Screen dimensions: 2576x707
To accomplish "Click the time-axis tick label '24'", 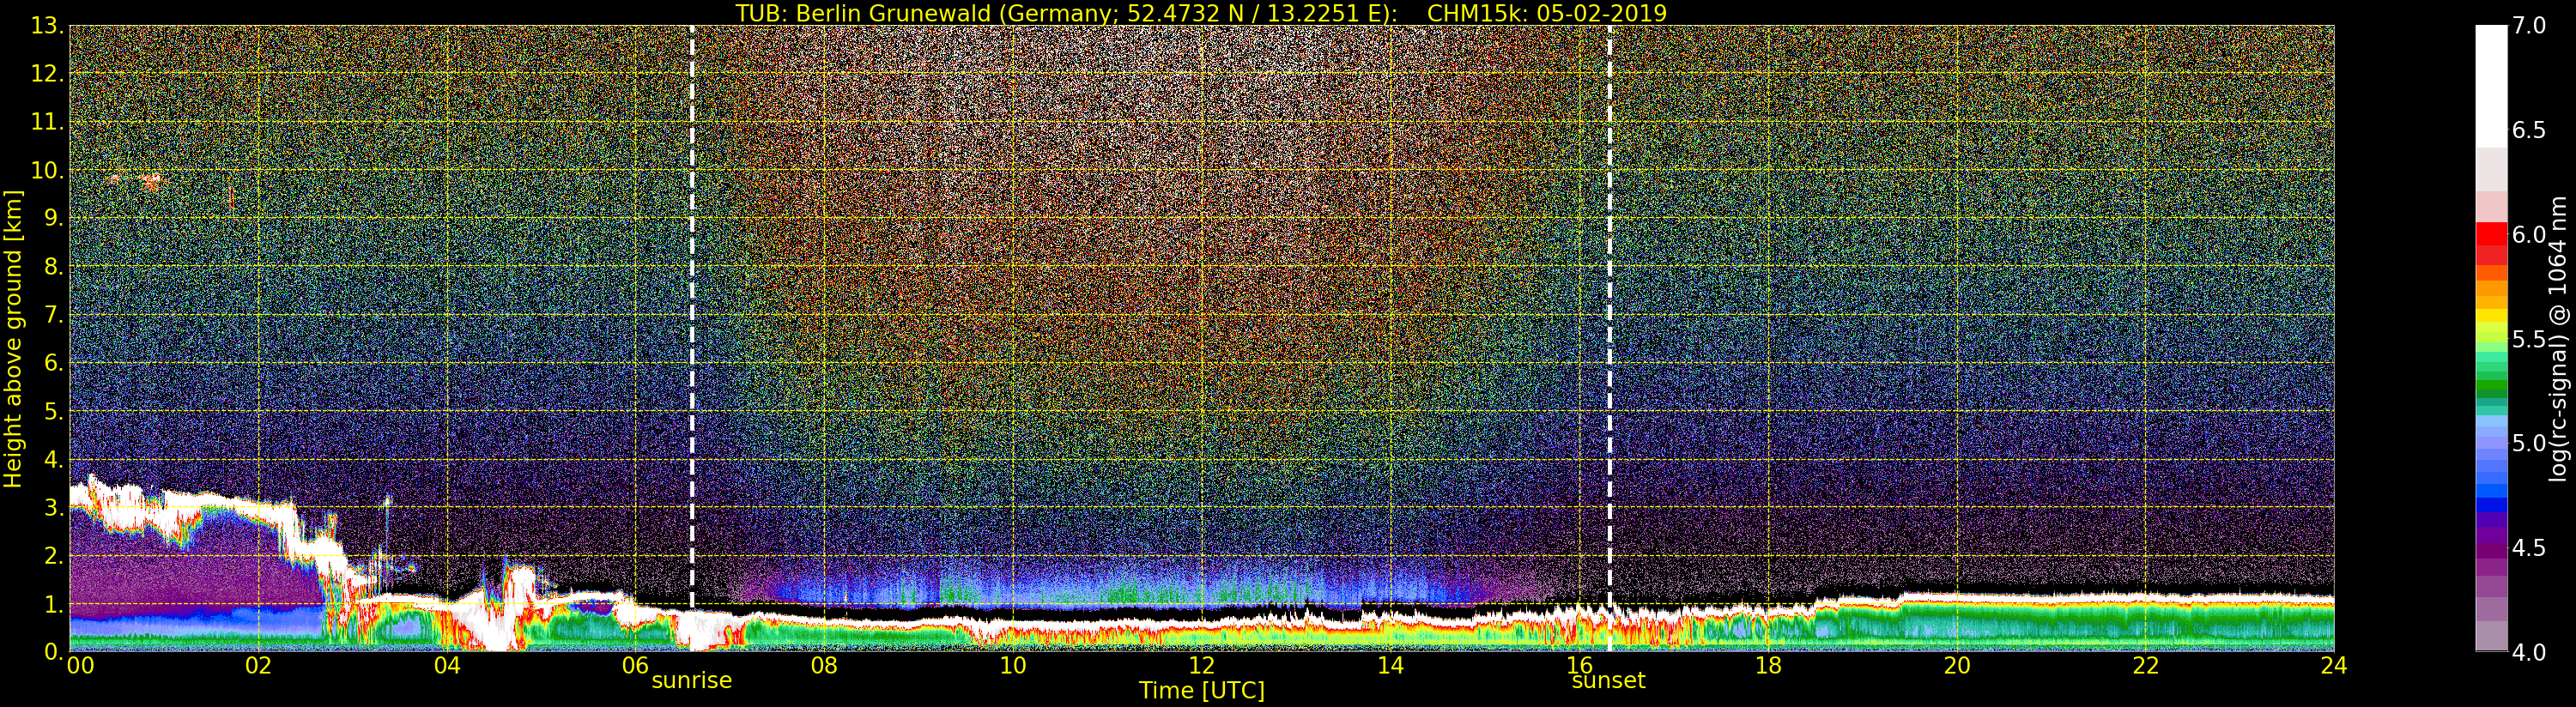I will pyautogui.click(x=2334, y=665).
